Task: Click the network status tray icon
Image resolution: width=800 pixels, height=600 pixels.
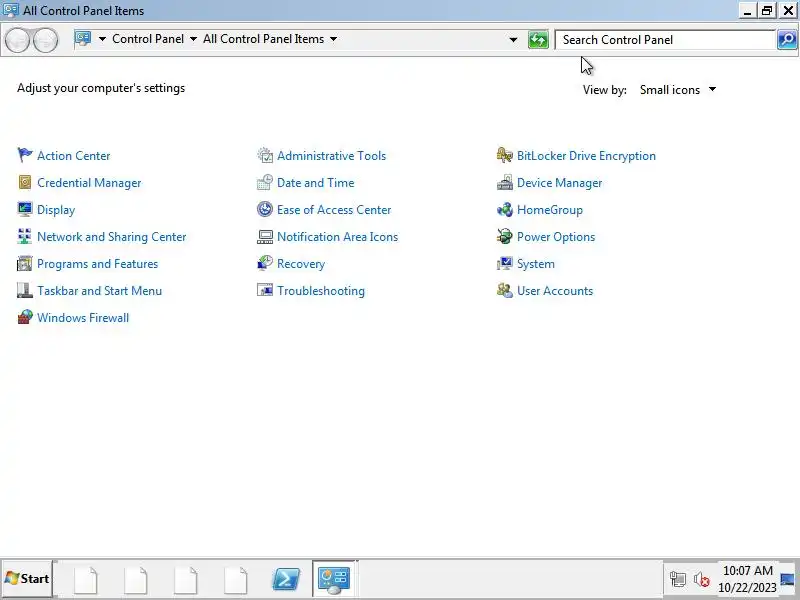Action: (x=678, y=579)
